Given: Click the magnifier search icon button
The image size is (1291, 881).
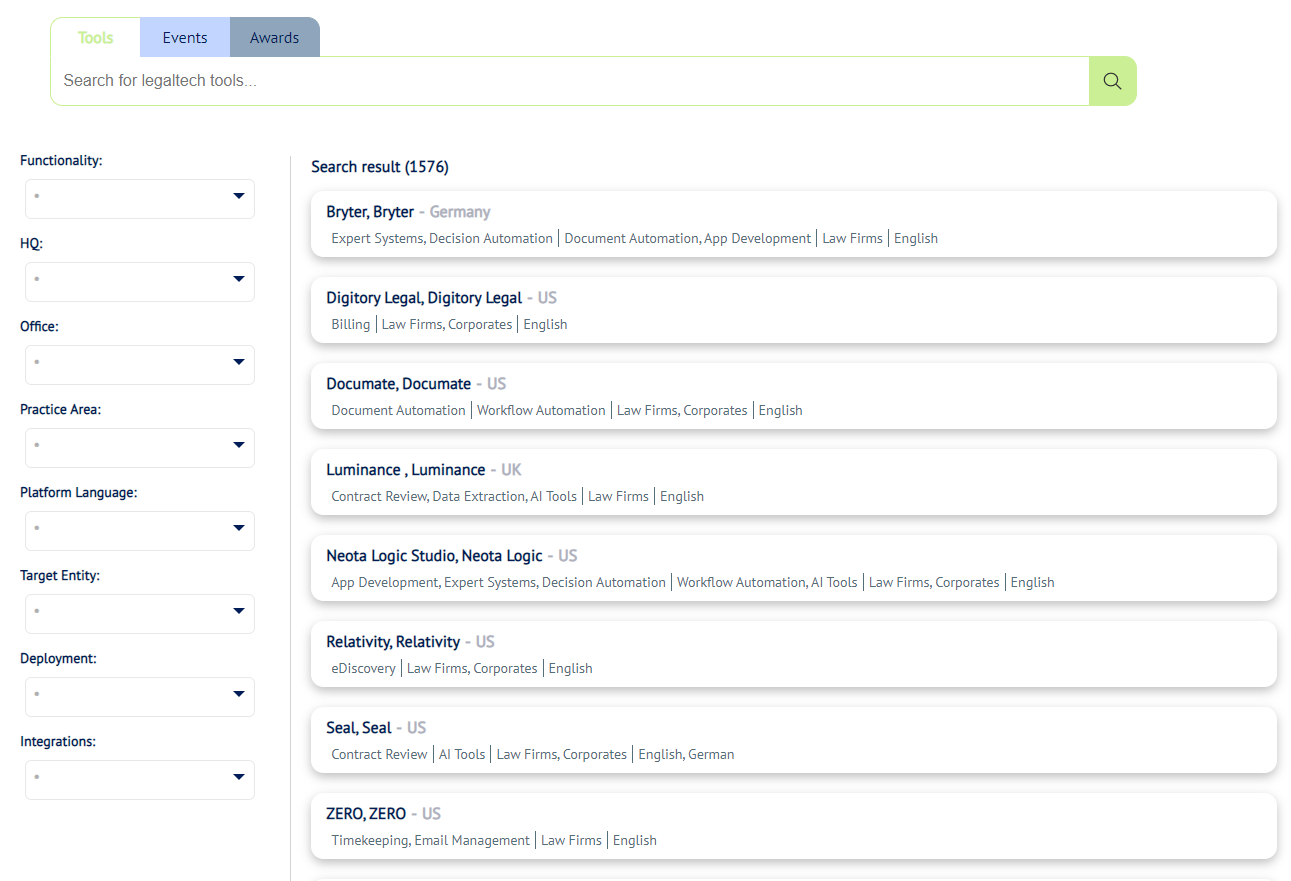Looking at the screenshot, I should pos(1112,81).
